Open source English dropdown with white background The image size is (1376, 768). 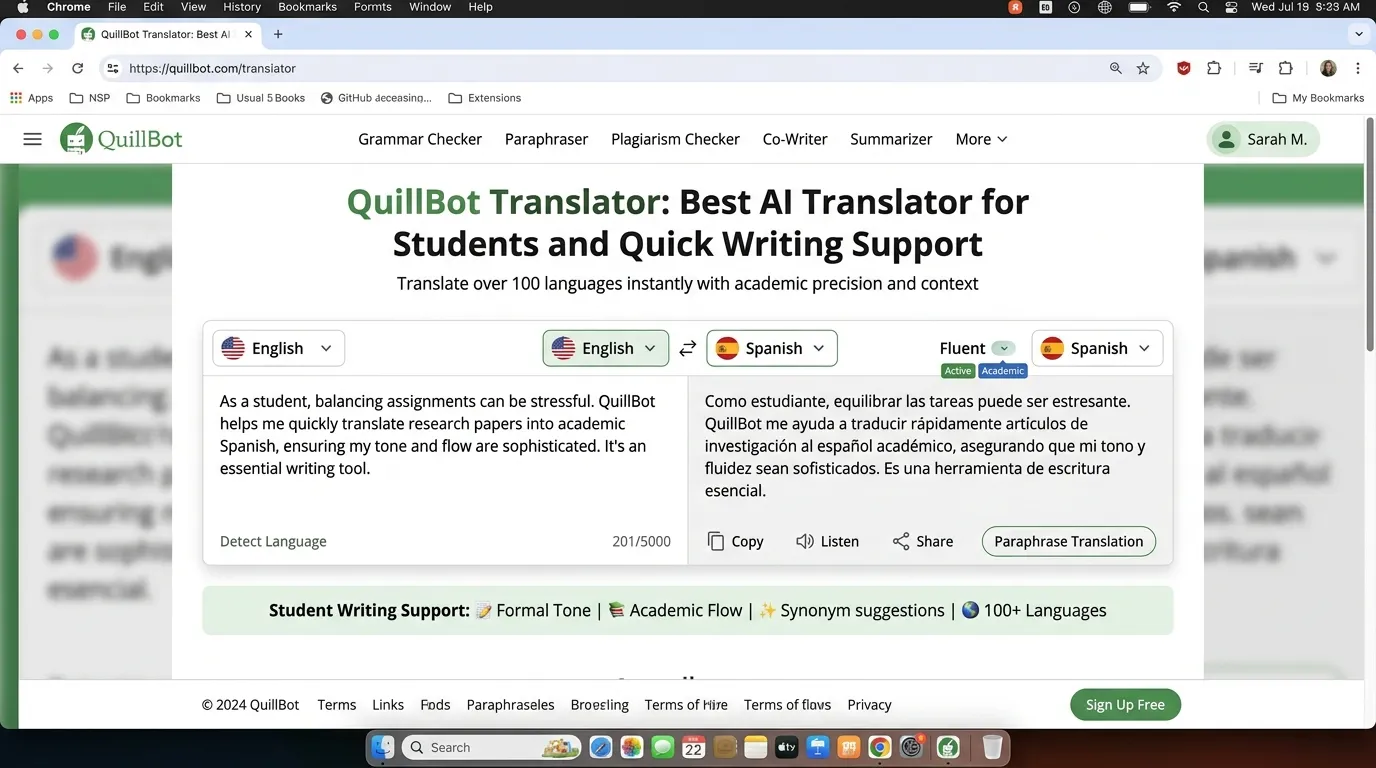(x=278, y=348)
